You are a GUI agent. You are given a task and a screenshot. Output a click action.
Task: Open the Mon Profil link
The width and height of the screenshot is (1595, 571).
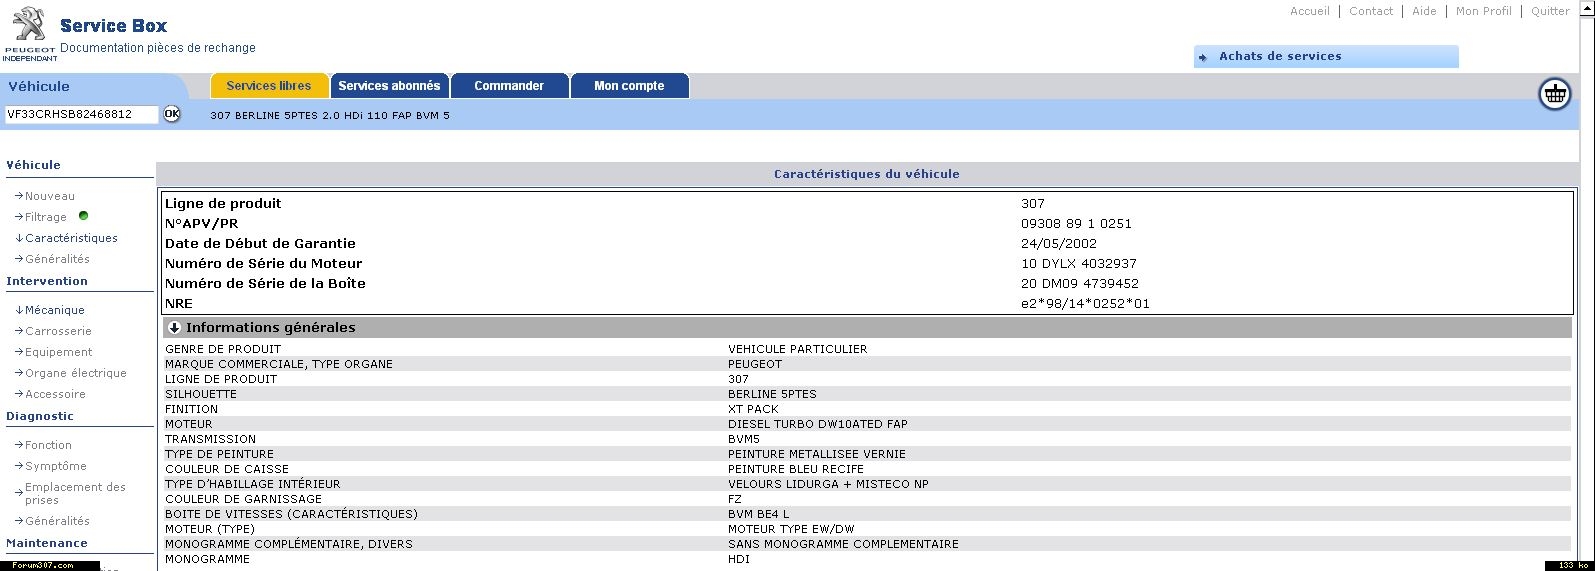[x=1483, y=11]
